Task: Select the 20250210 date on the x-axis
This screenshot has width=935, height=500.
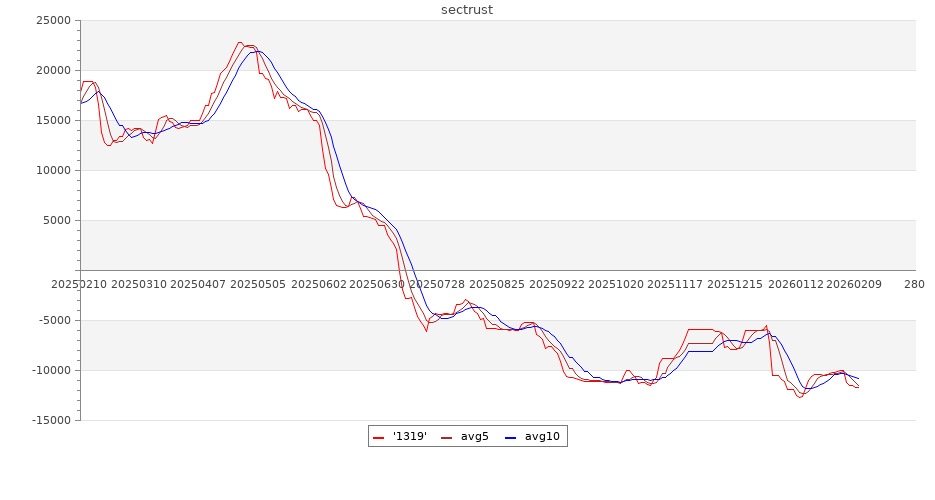Action: [78, 284]
